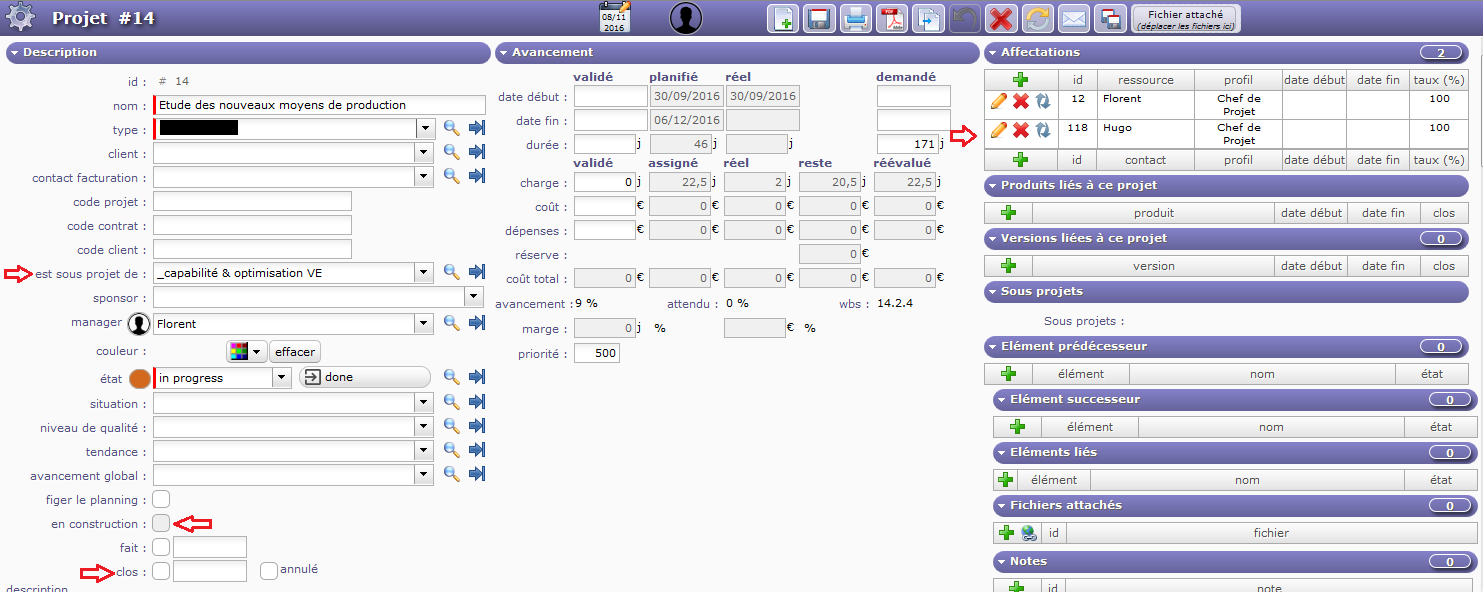The width and height of the screenshot is (1483, 592).
Task: Save the project with the floppy disk icon
Action: [x=820, y=19]
